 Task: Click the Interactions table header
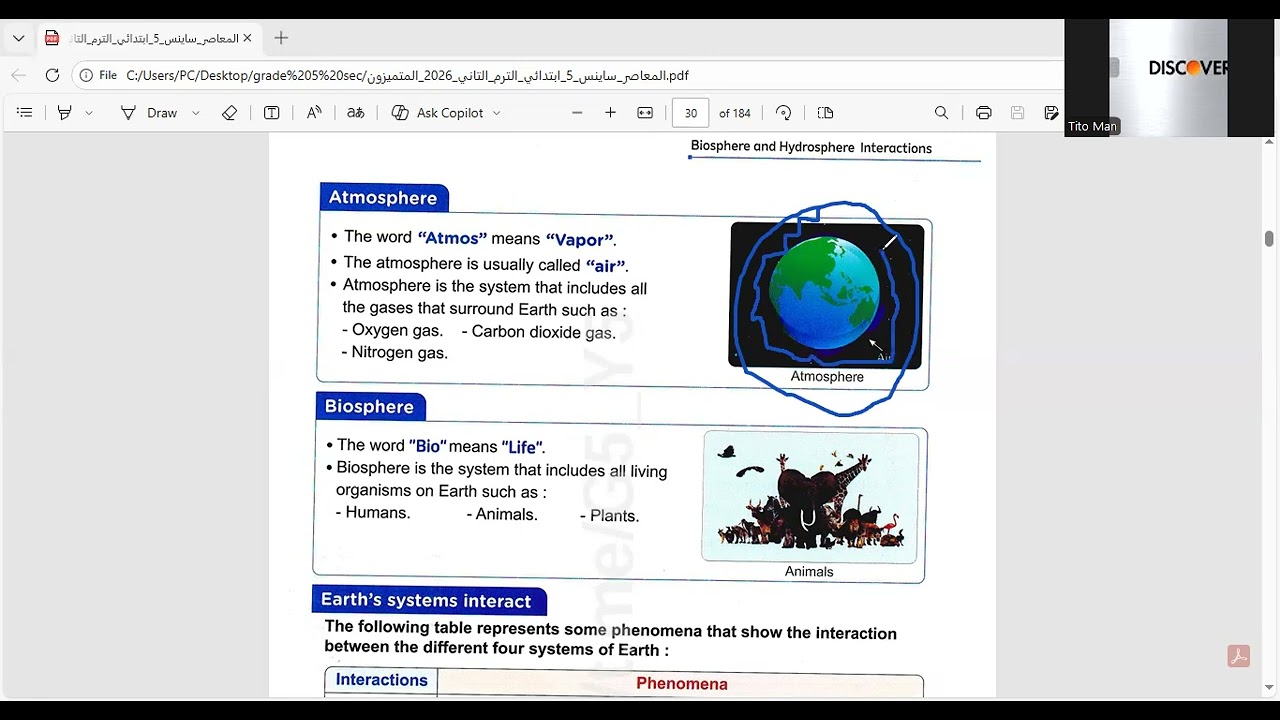pos(381,680)
